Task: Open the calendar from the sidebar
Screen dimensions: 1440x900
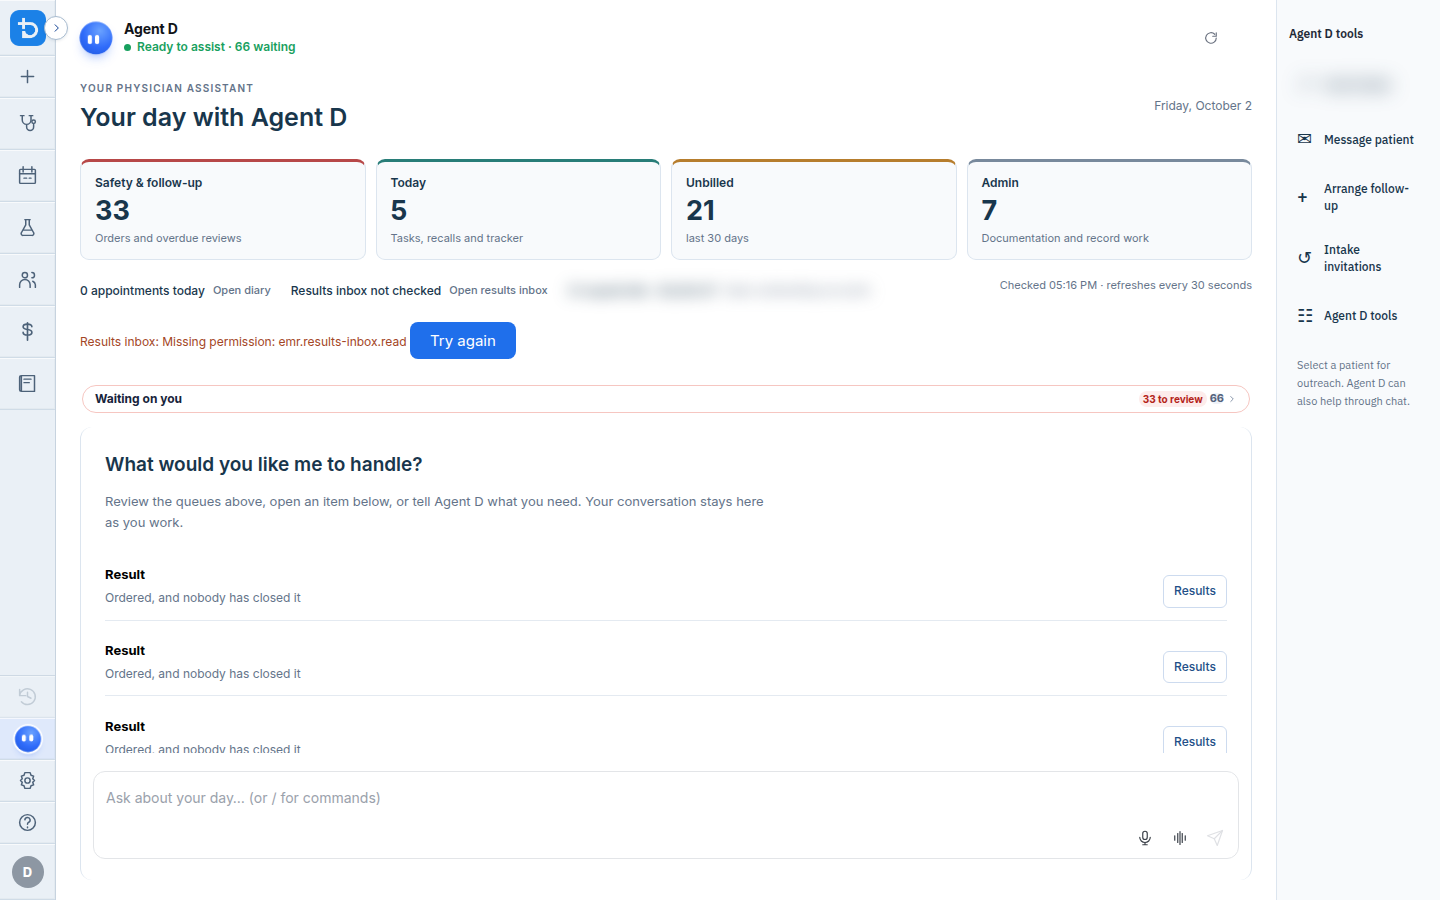Action: [x=27, y=175]
